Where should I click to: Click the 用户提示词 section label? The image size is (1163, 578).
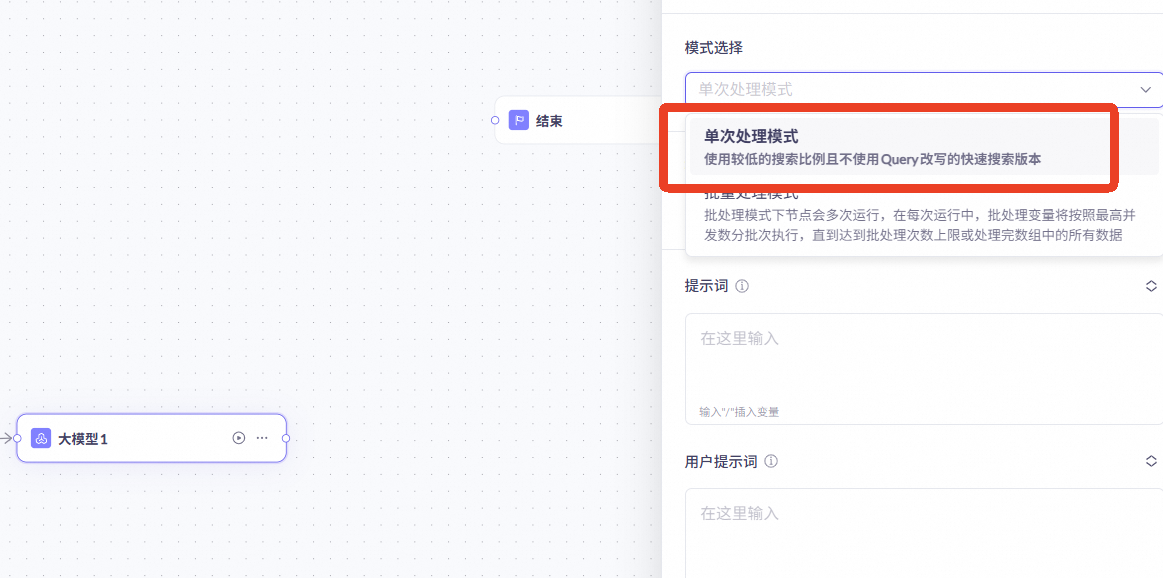pos(721,462)
